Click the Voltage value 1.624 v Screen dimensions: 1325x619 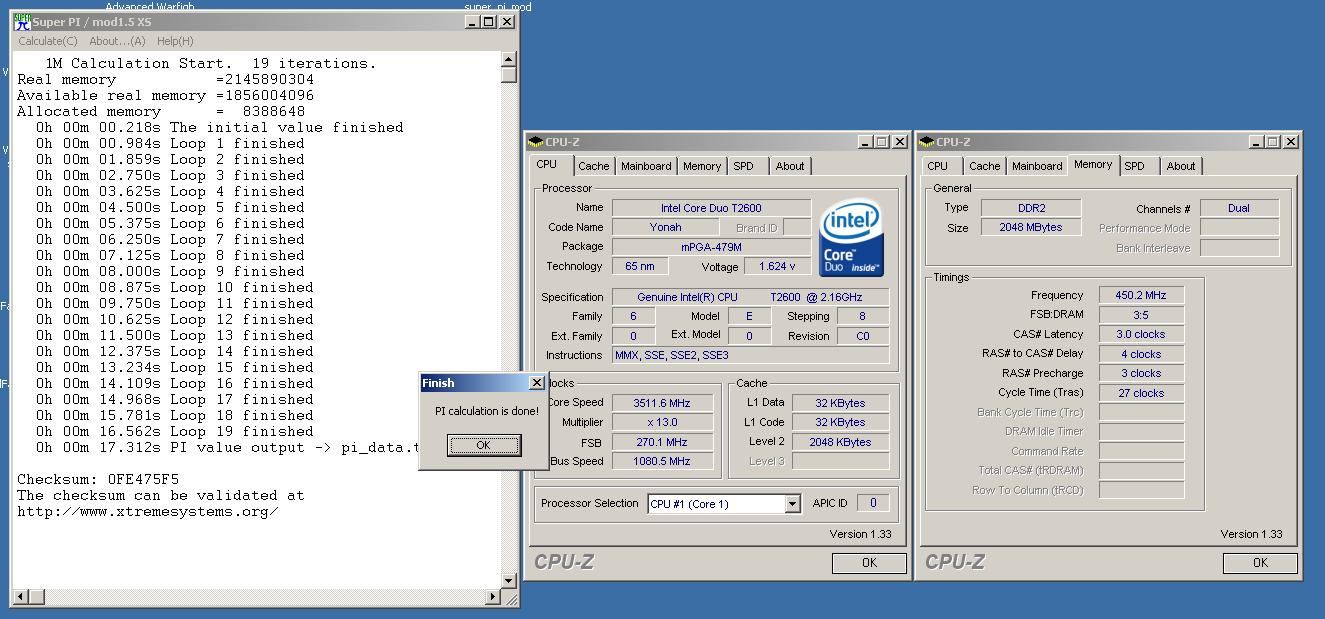777,266
